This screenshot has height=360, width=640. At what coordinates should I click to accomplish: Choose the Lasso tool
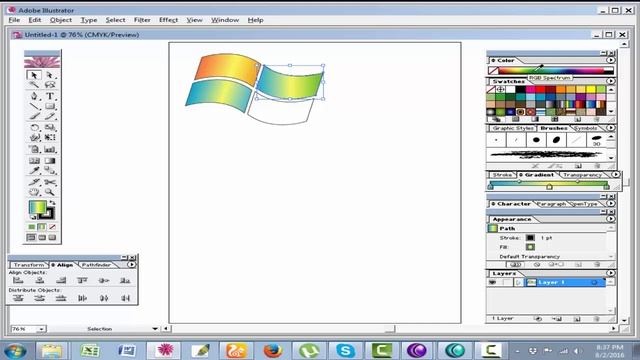(x=50, y=85)
